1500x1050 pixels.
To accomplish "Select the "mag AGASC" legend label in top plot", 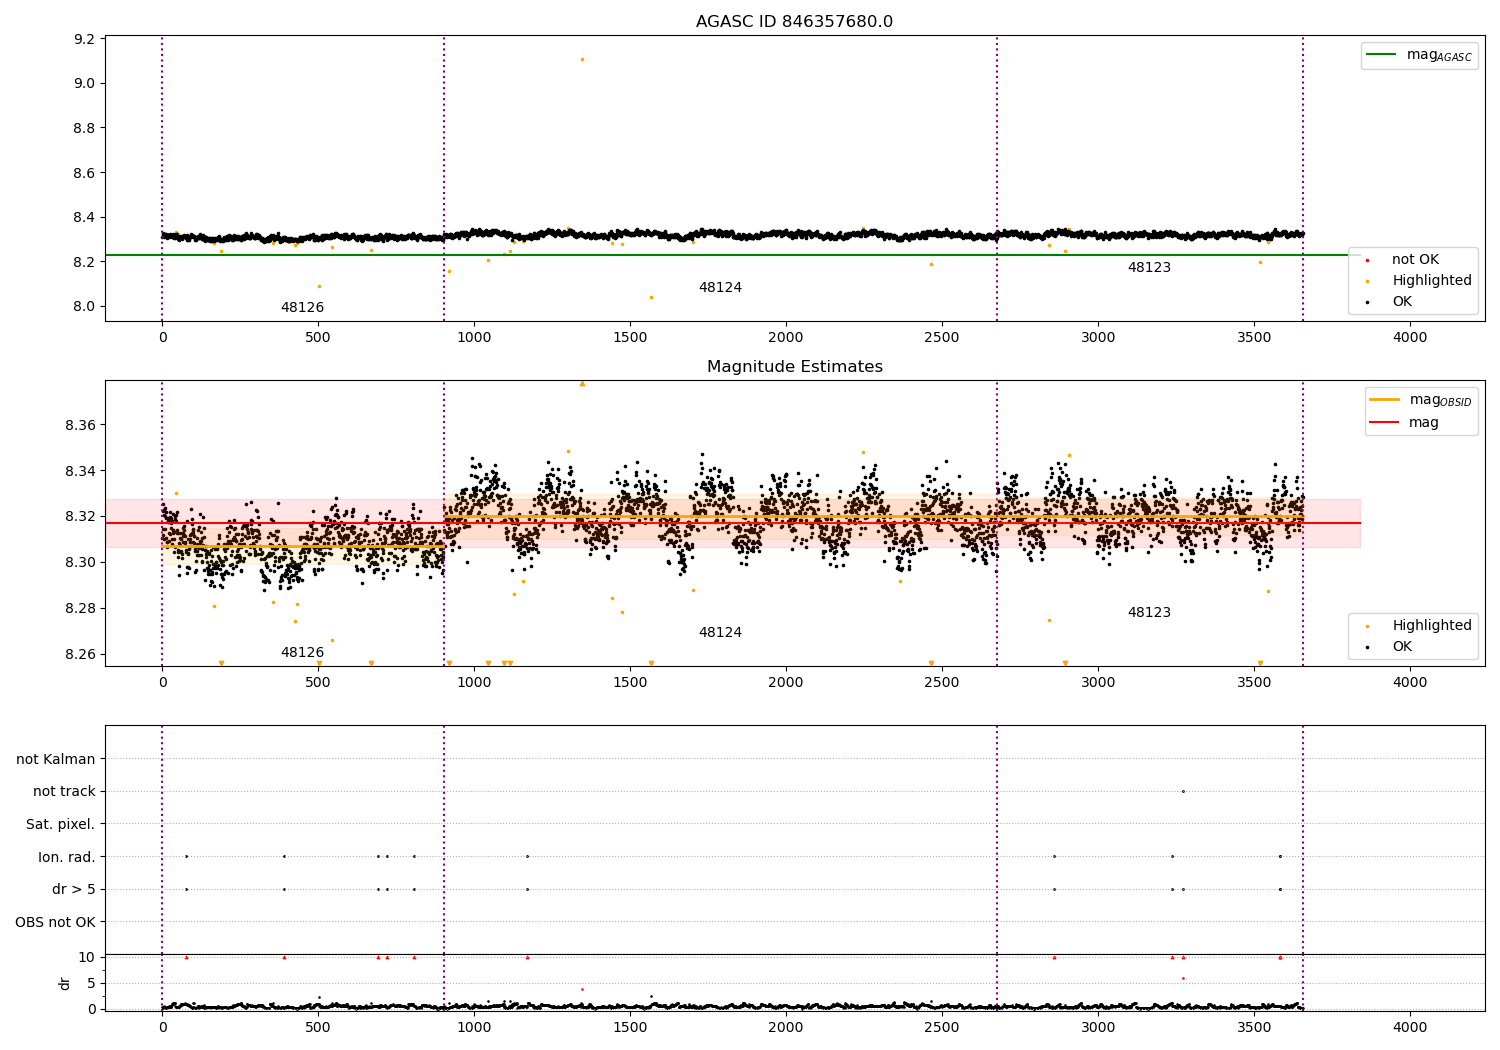I will 1439,55.
